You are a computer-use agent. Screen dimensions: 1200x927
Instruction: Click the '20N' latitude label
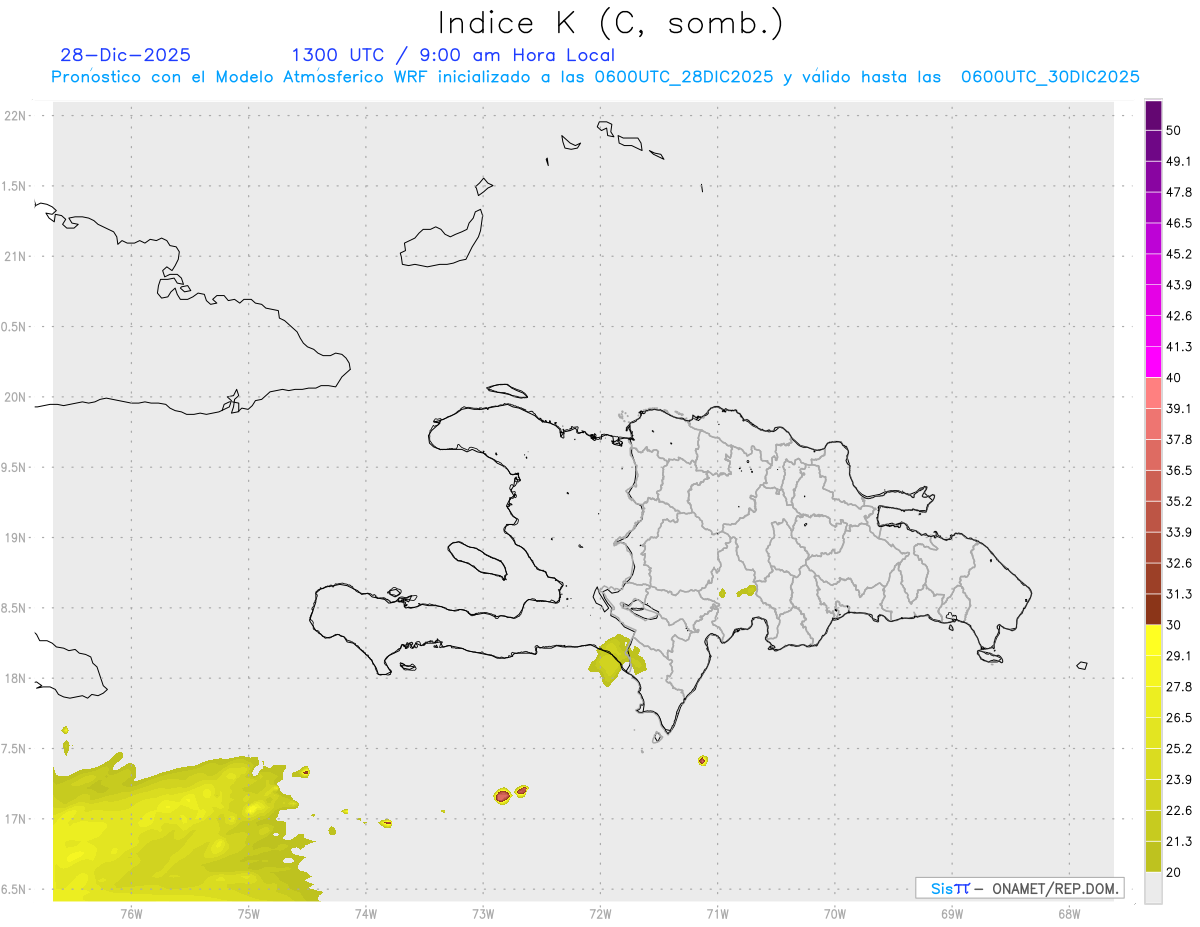tap(16, 397)
